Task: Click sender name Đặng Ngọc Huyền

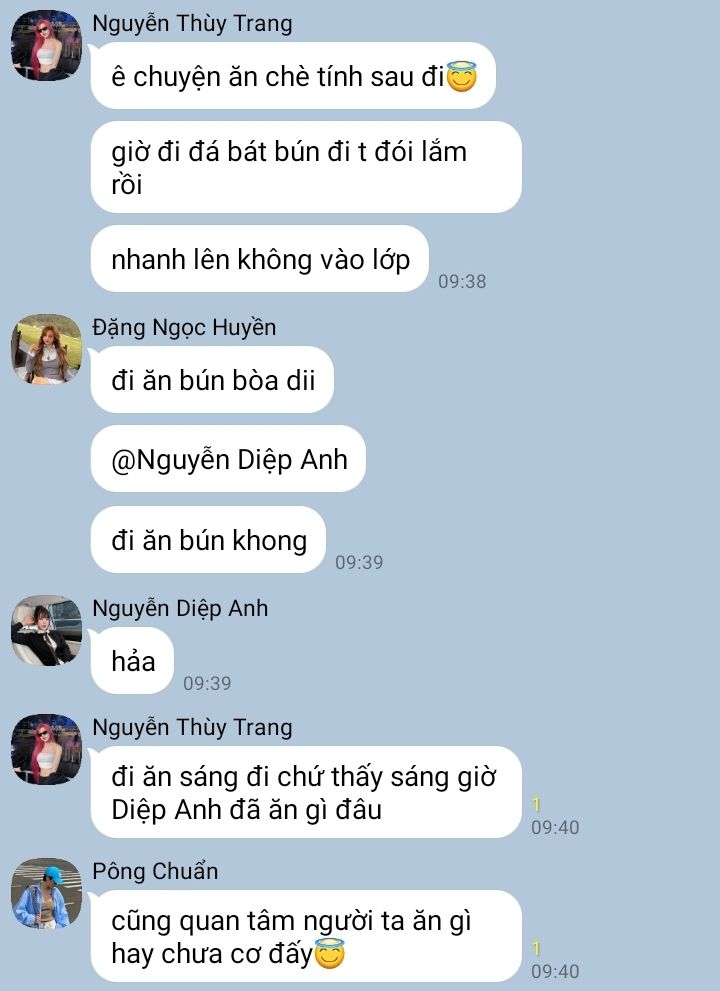Action: [184, 327]
